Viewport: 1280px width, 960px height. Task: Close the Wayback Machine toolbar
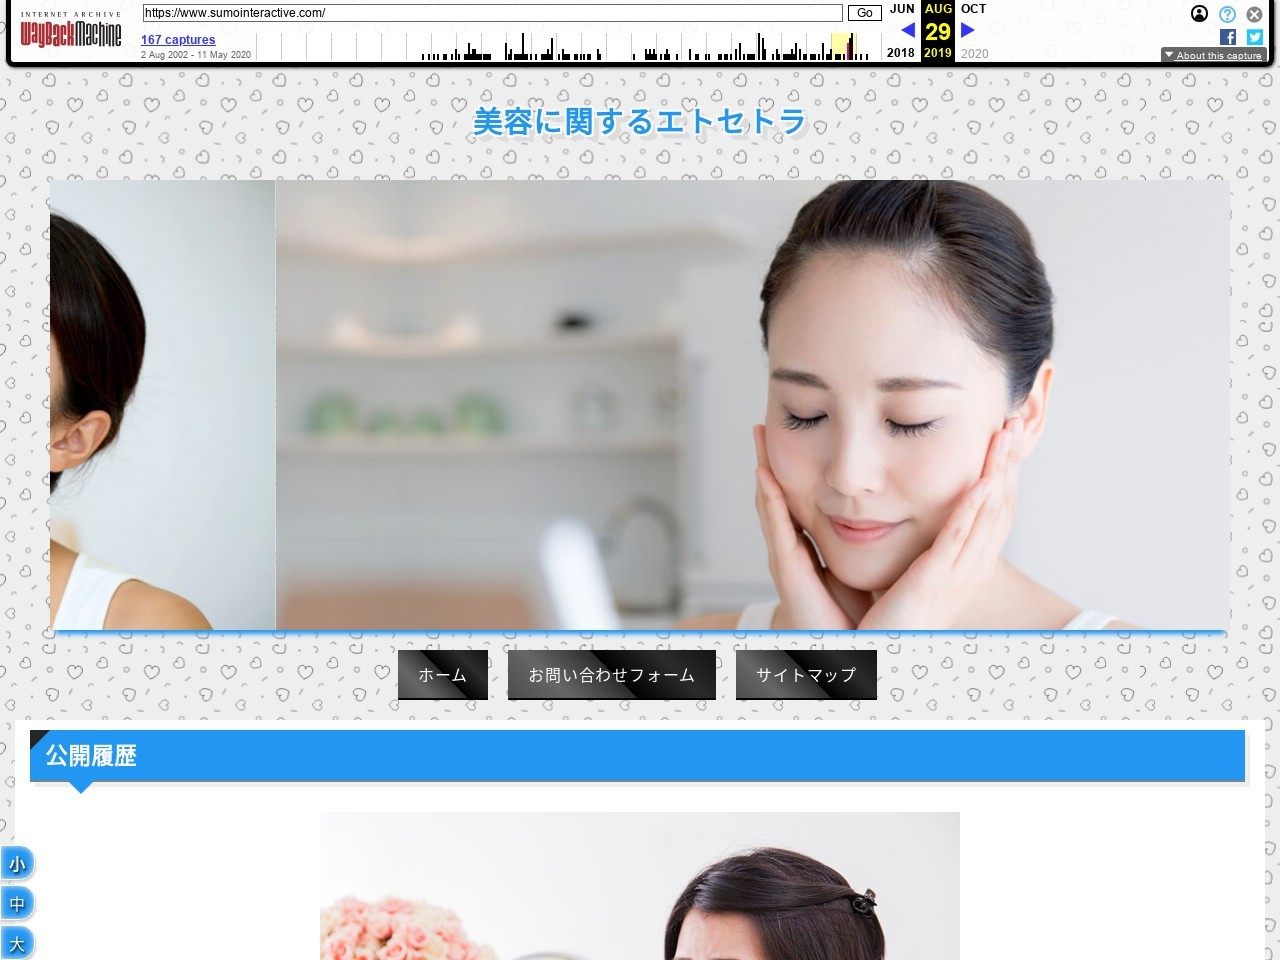[x=1253, y=14]
